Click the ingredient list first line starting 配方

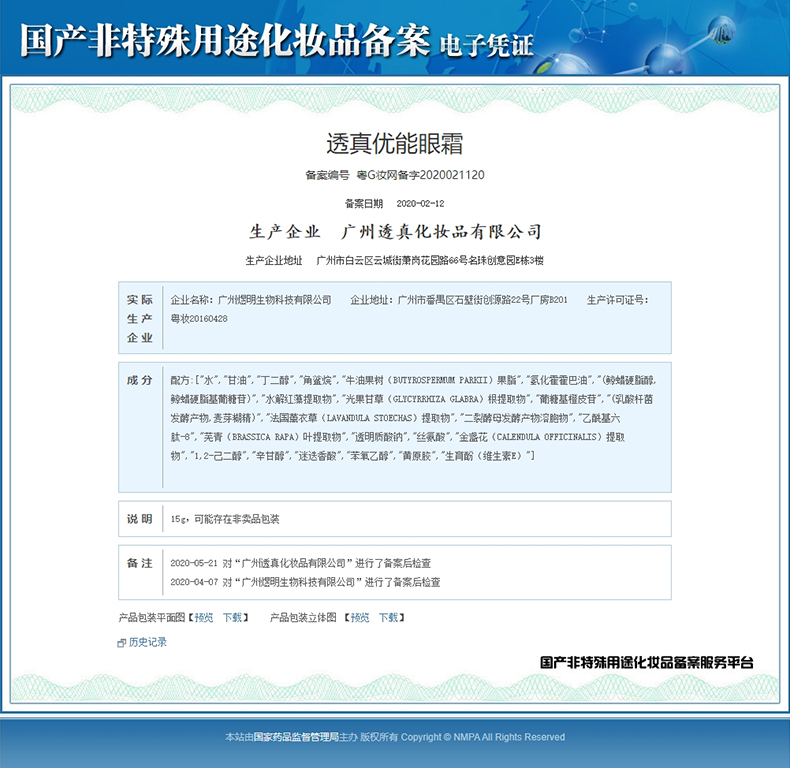[x=413, y=380]
